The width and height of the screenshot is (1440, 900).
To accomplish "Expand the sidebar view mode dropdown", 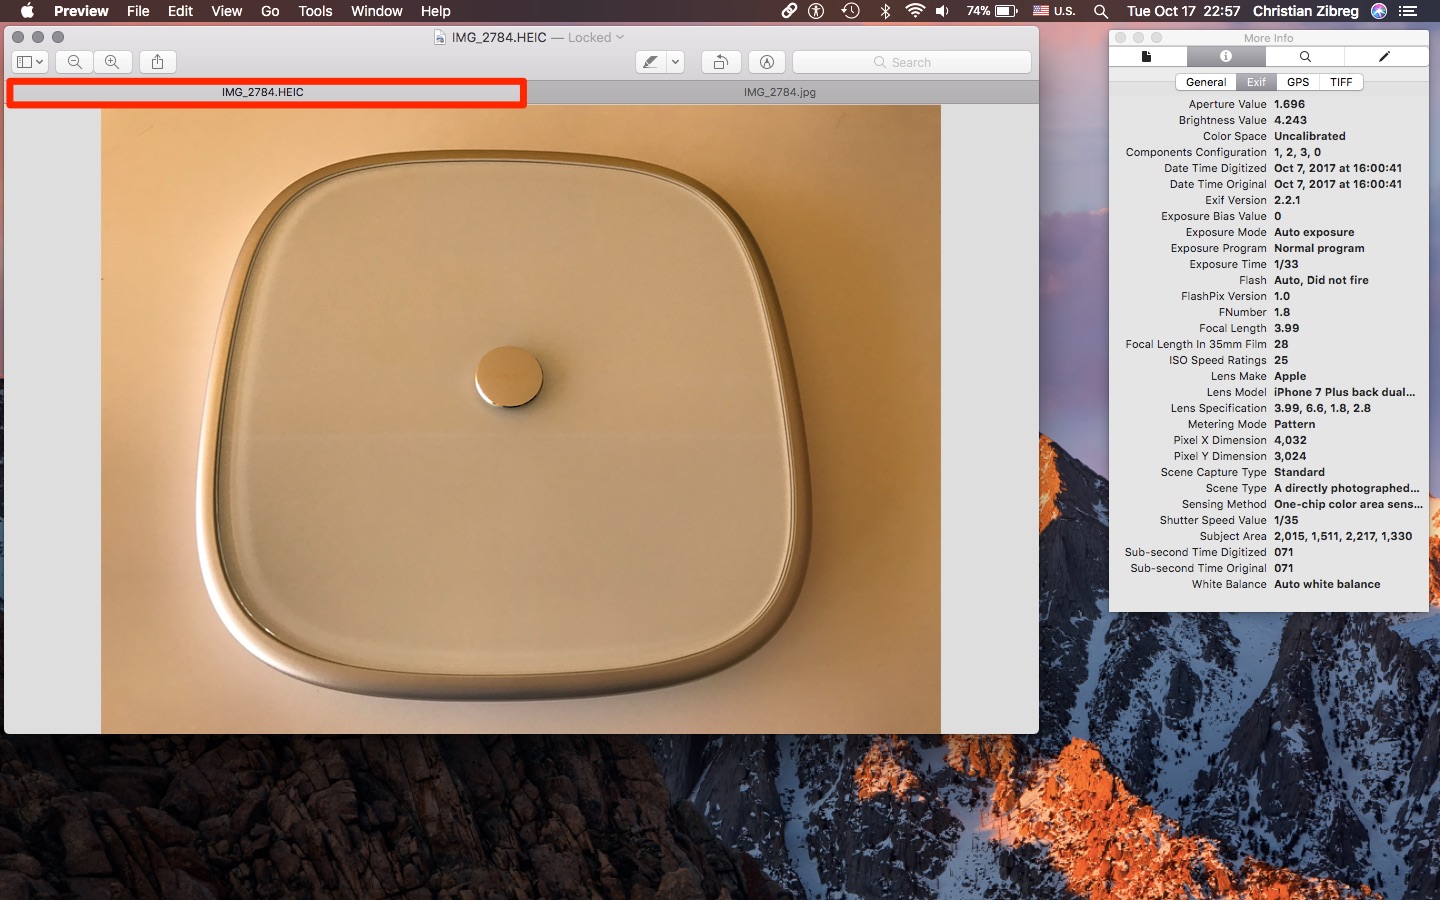I will (x=30, y=62).
